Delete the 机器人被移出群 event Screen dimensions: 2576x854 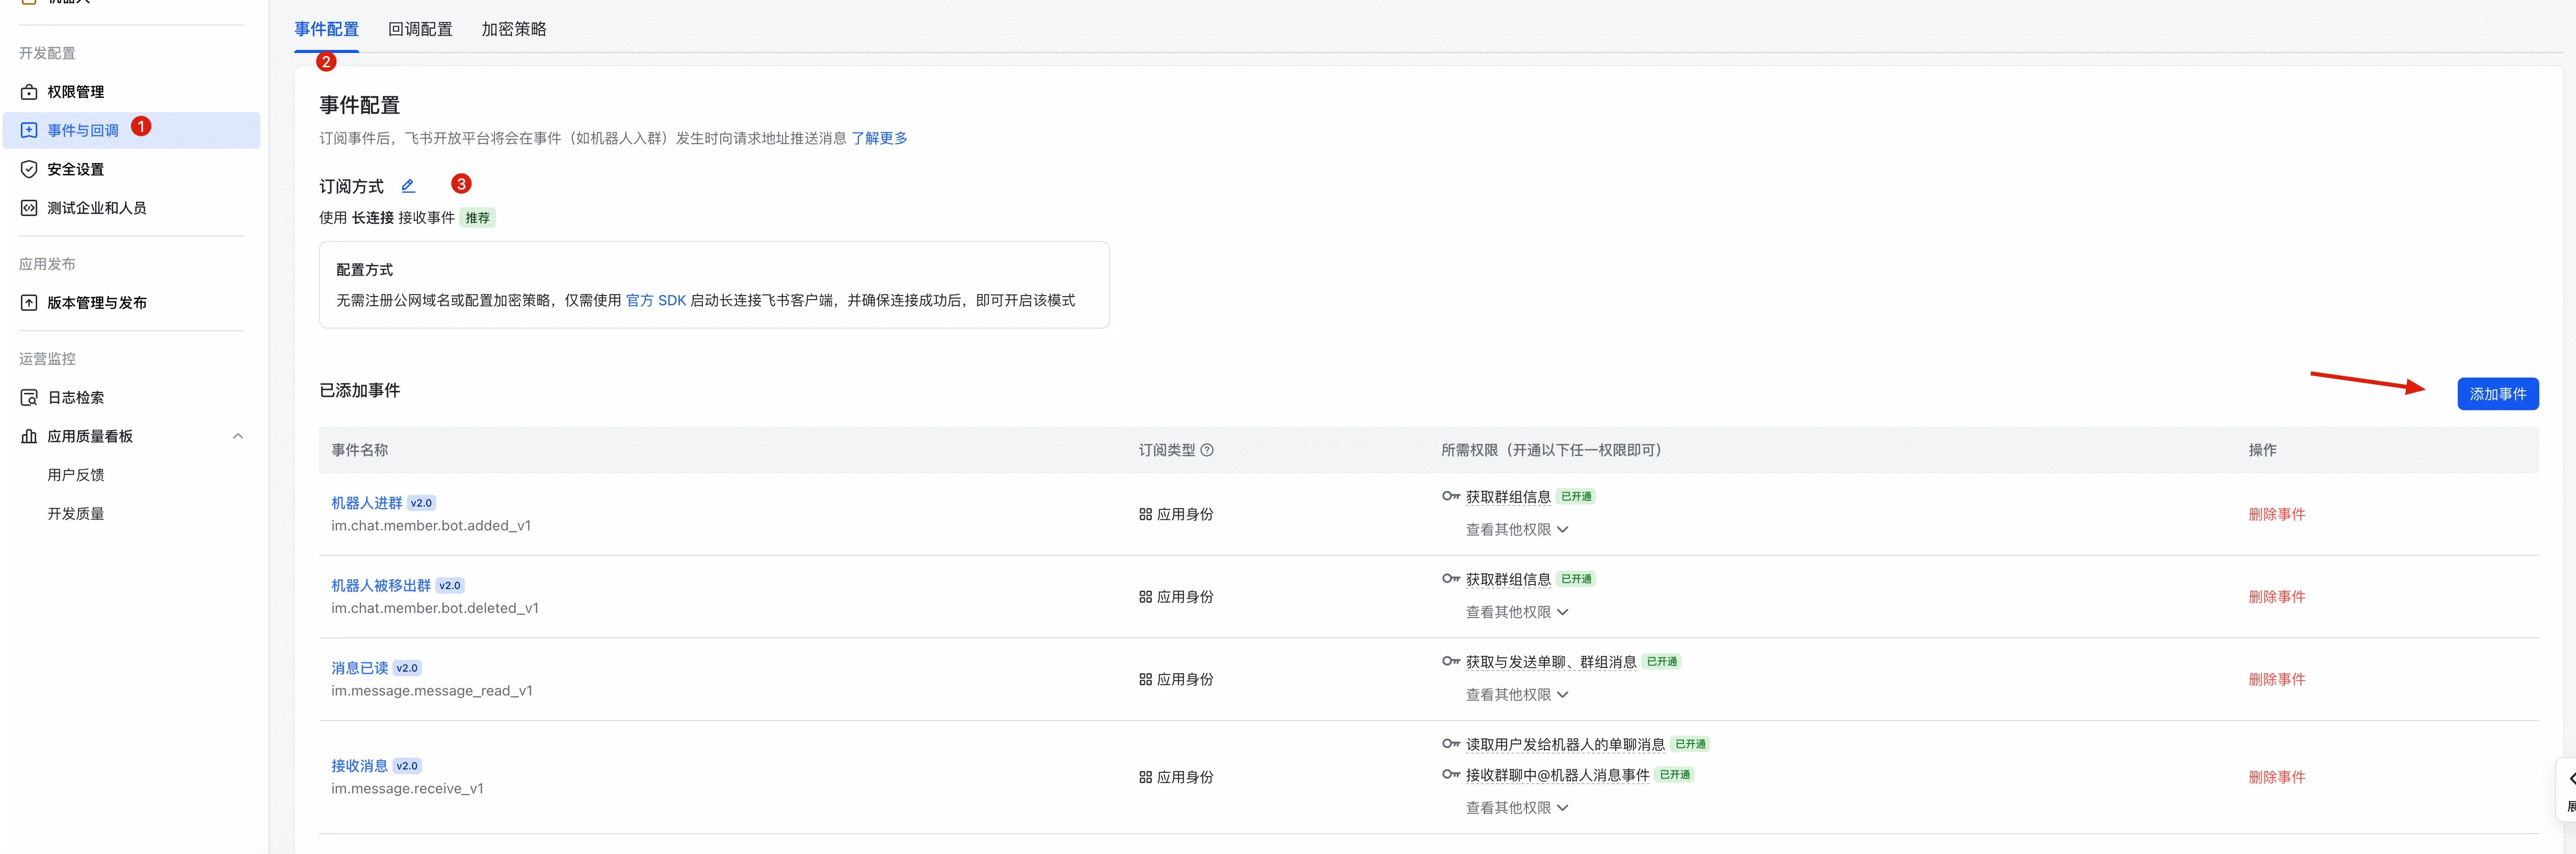(2276, 597)
